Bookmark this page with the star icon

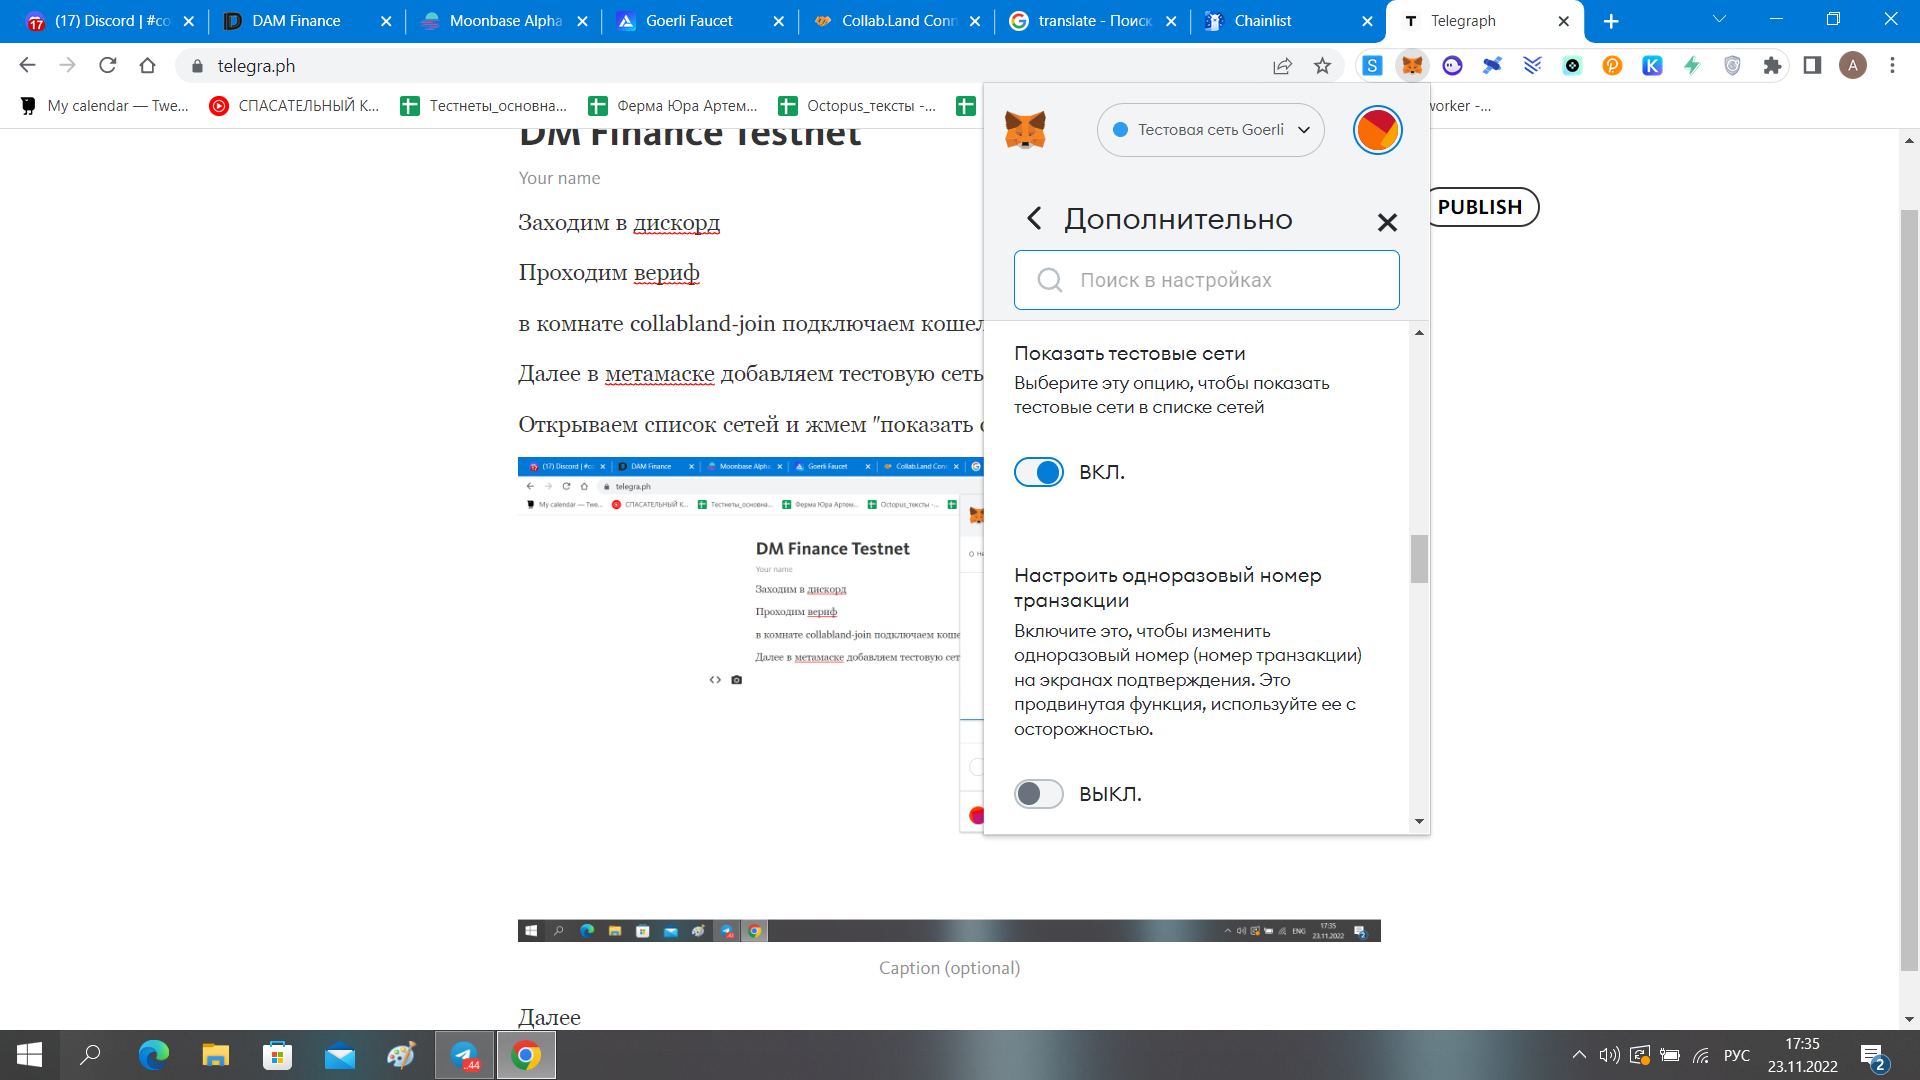click(x=1322, y=66)
